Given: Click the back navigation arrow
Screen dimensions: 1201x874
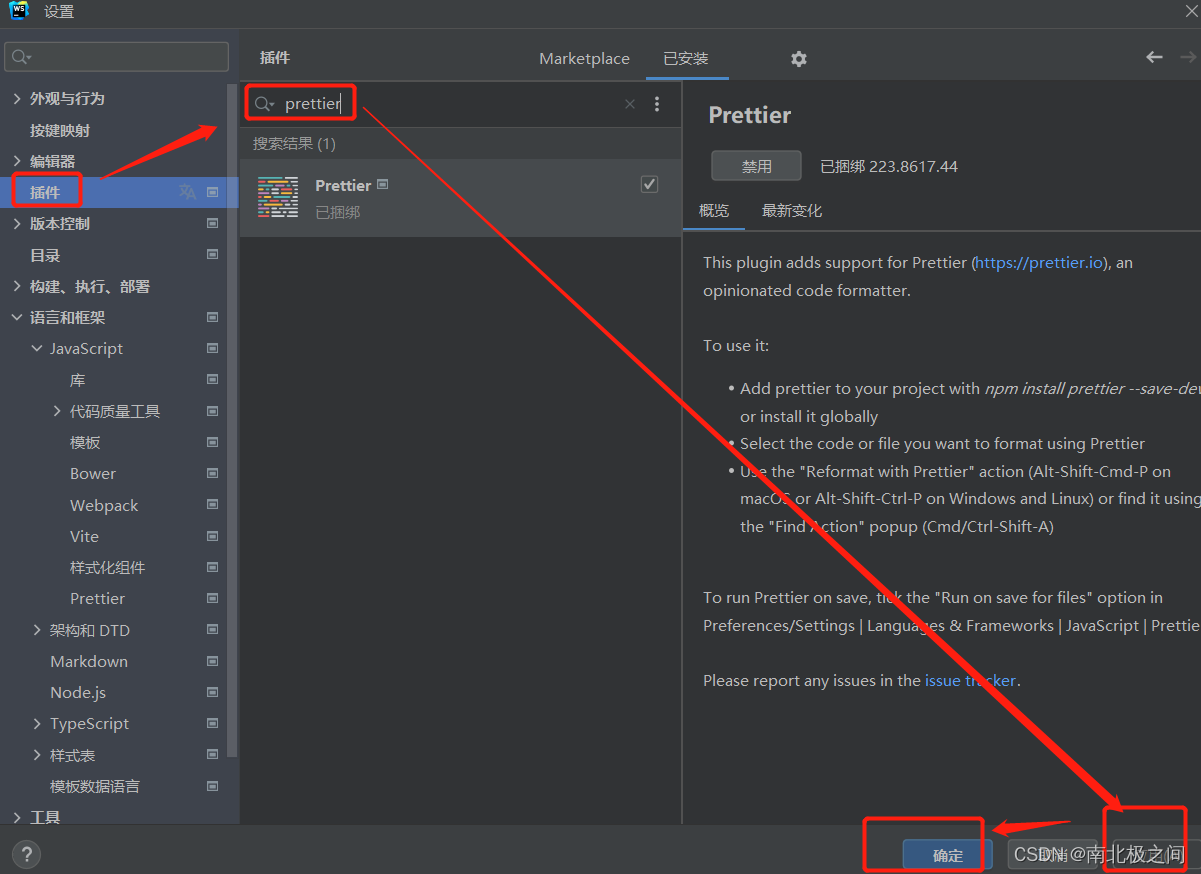Looking at the screenshot, I should pos(1154,57).
